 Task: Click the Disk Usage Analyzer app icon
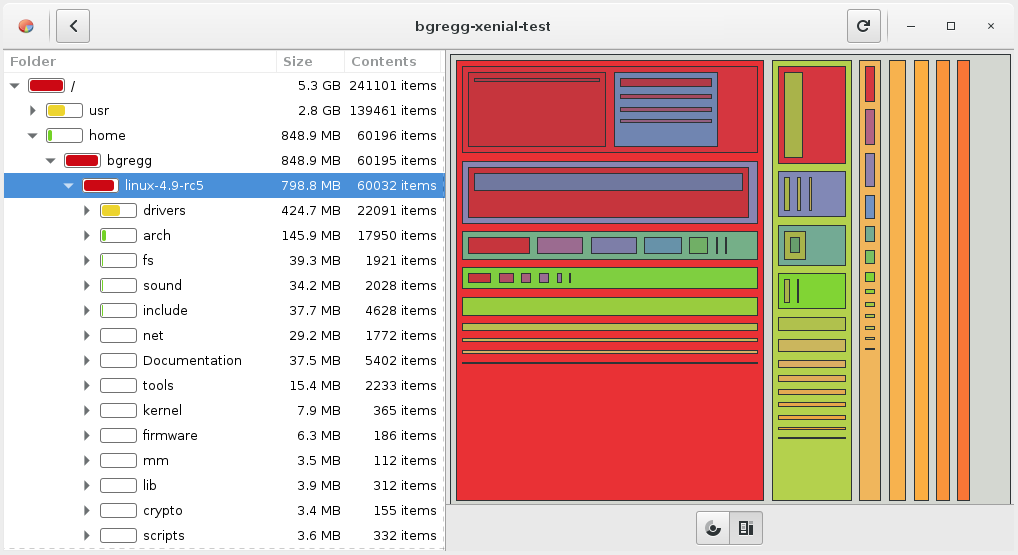[27, 26]
